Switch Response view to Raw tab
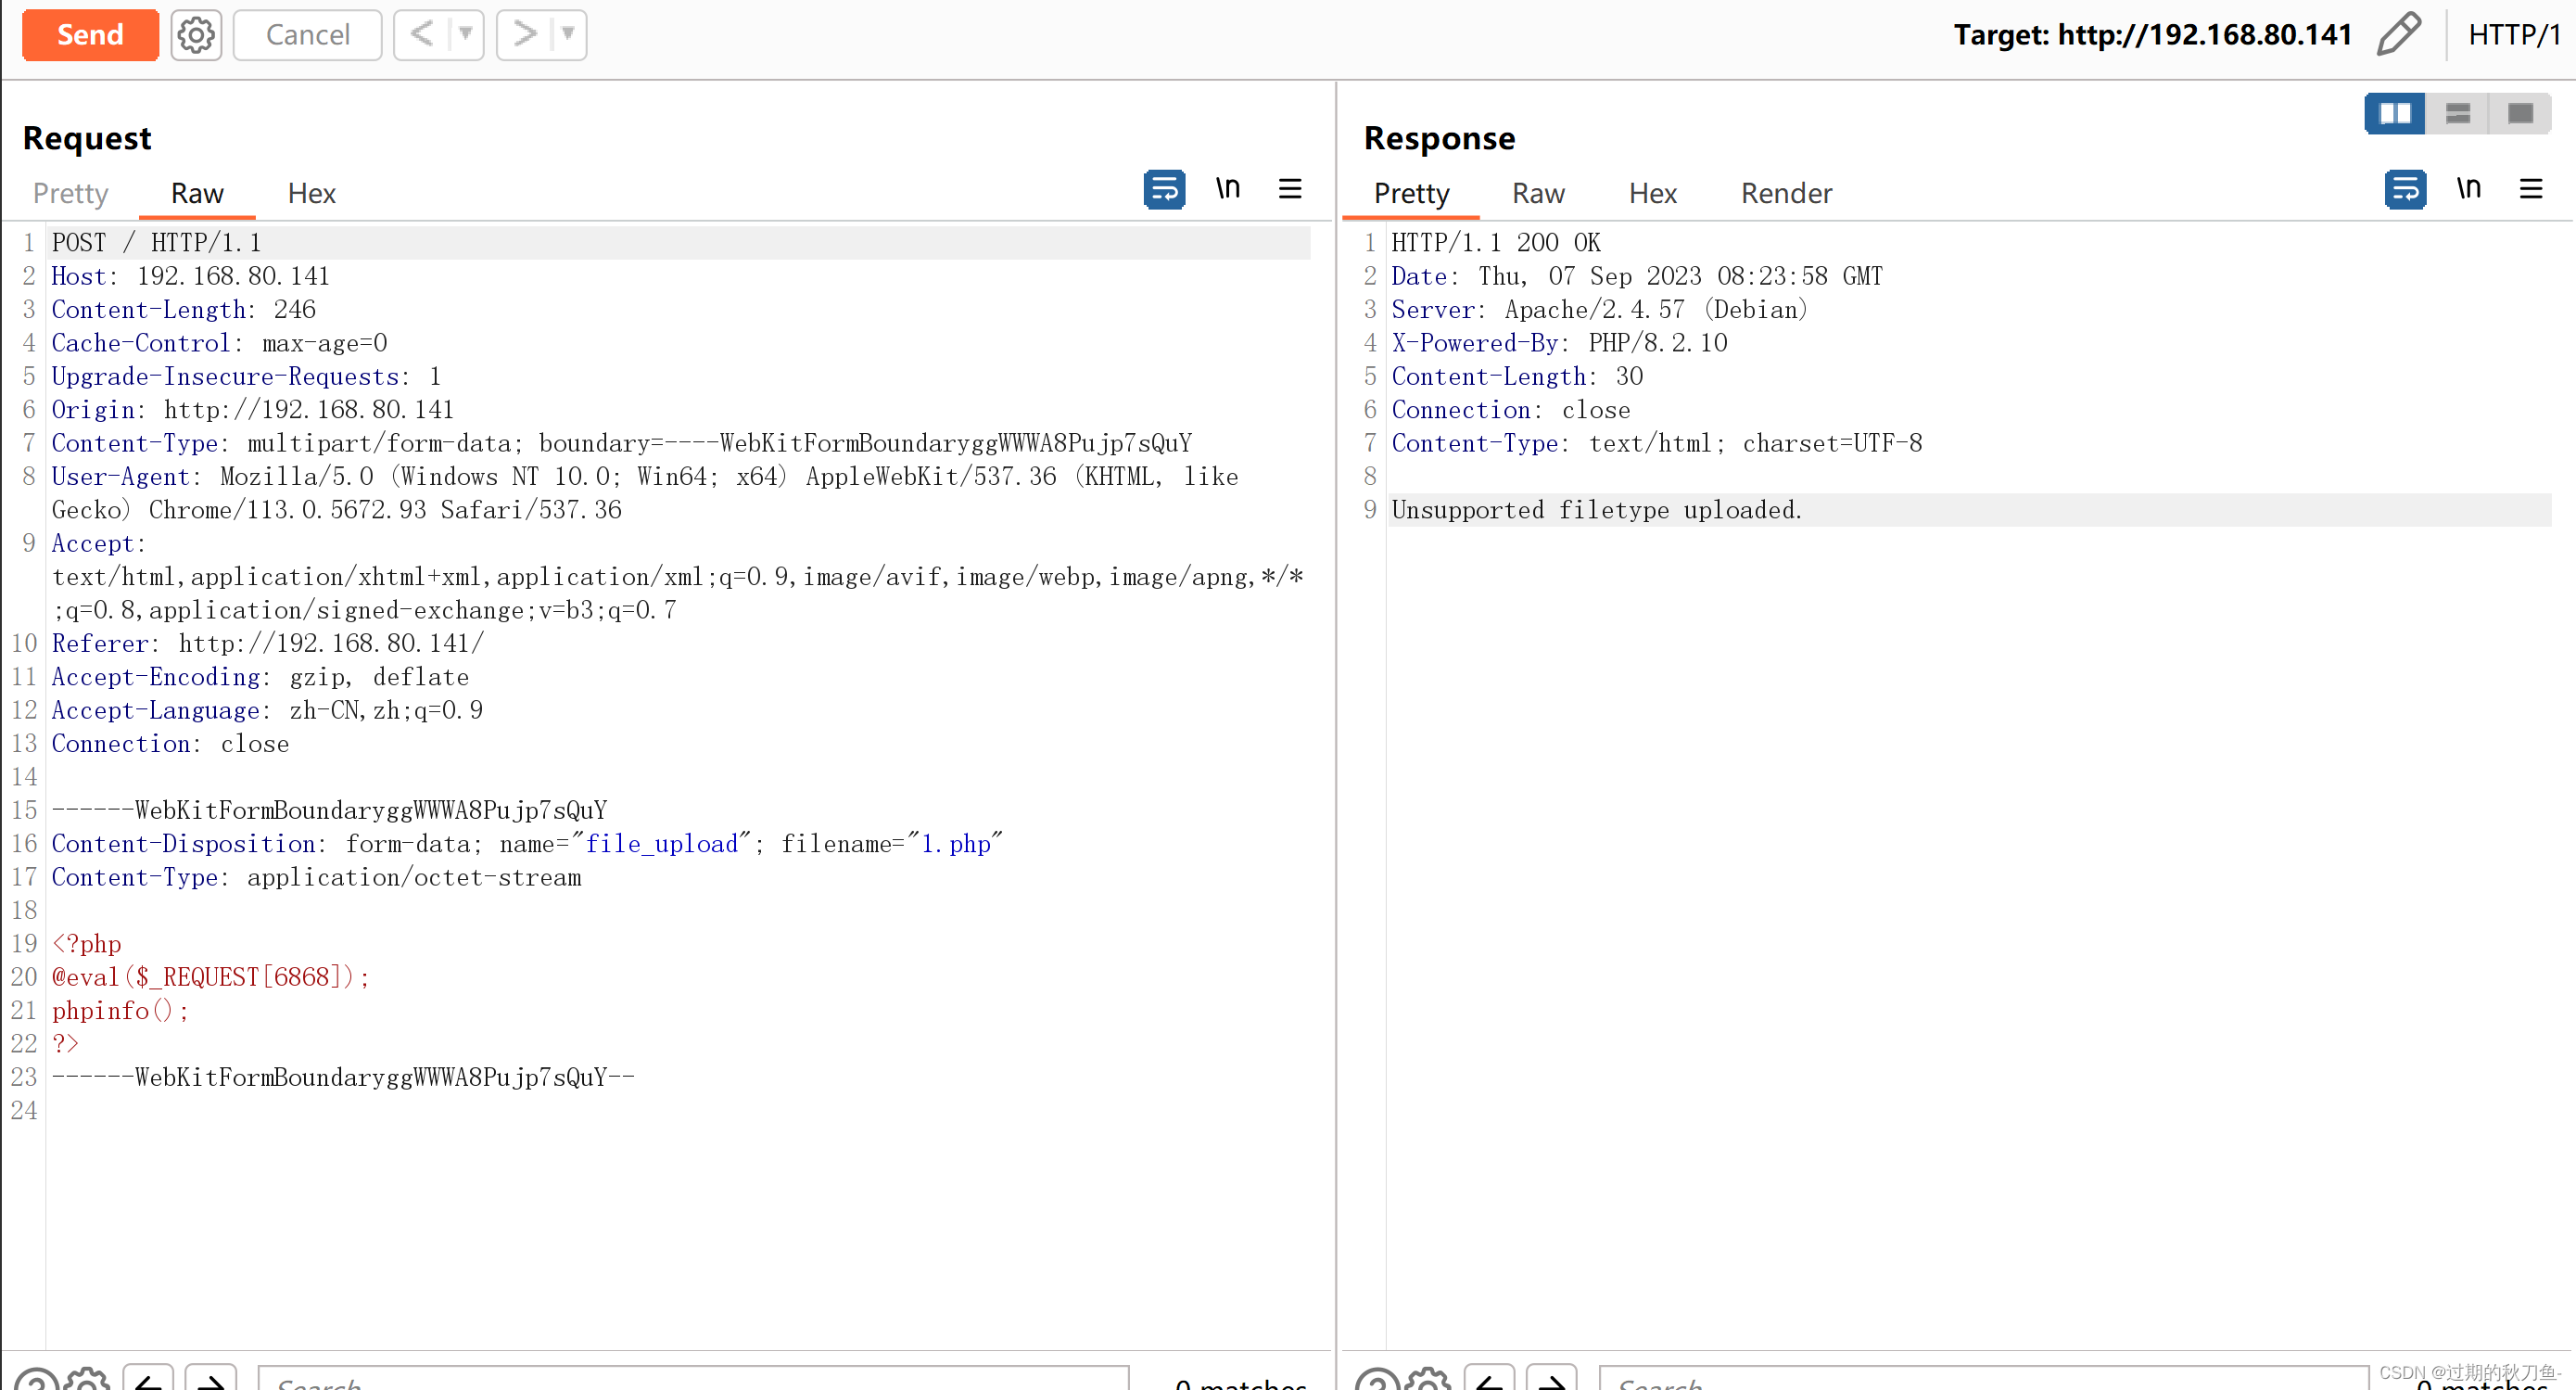This screenshot has width=2576, height=1390. [x=1538, y=193]
